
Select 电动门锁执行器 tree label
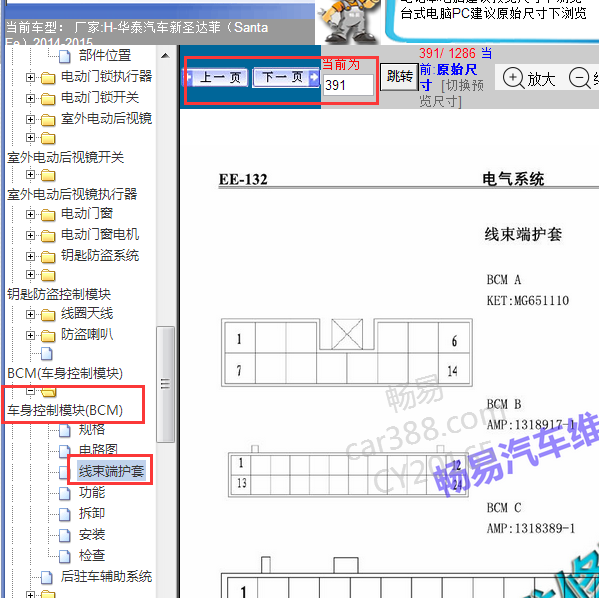coord(107,76)
